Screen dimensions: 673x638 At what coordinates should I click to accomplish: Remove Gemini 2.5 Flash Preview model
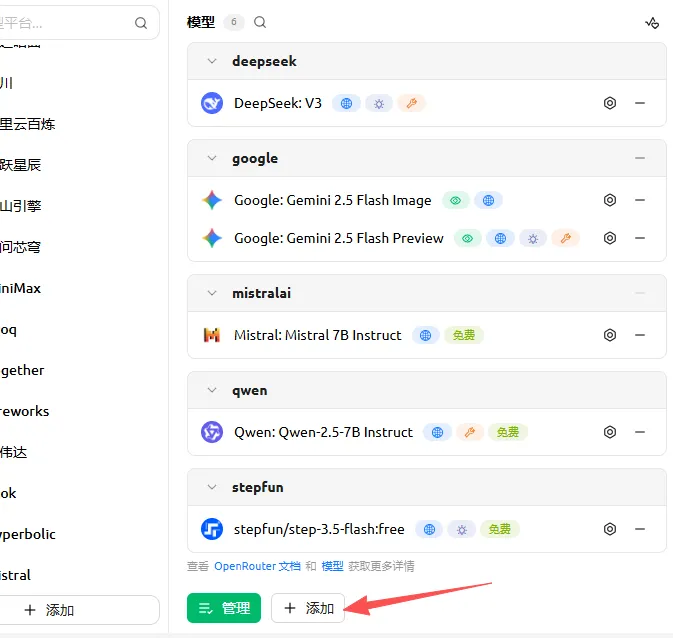(640, 238)
